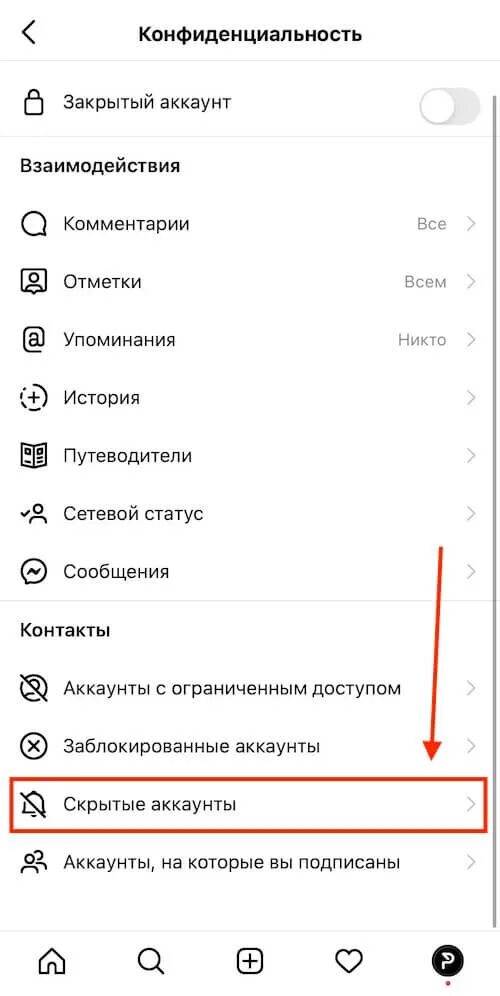This screenshot has height=996, width=500.
Task: Tap the Путеводители book icon
Action: click(x=33, y=455)
